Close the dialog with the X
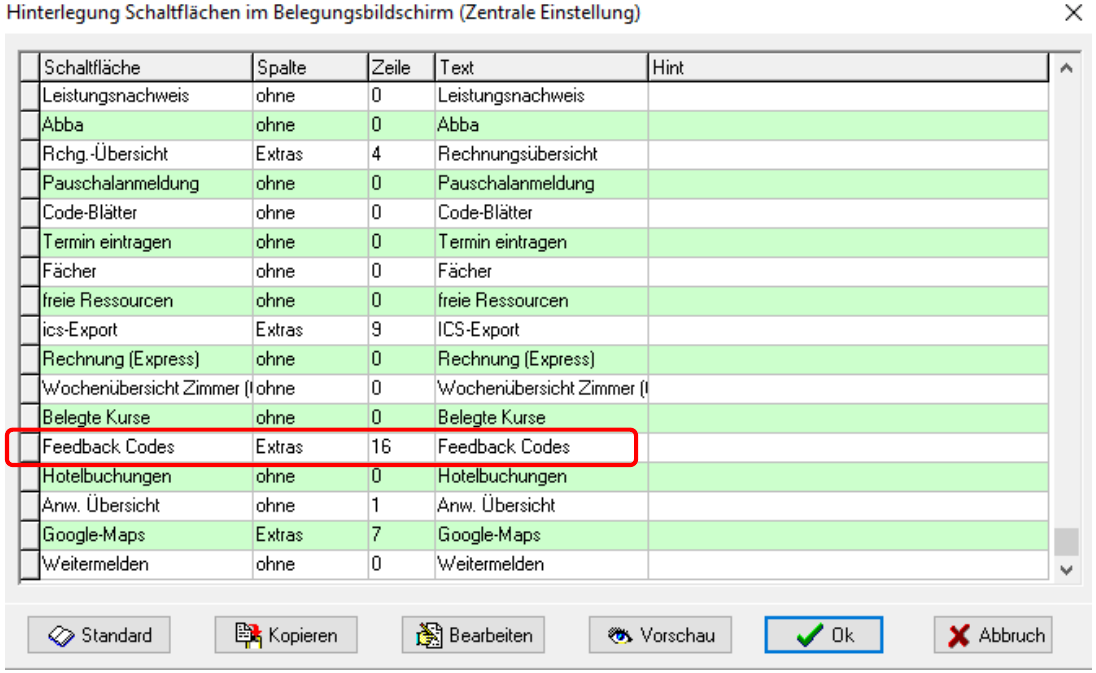This screenshot has height=673, width=1096. point(1074,13)
